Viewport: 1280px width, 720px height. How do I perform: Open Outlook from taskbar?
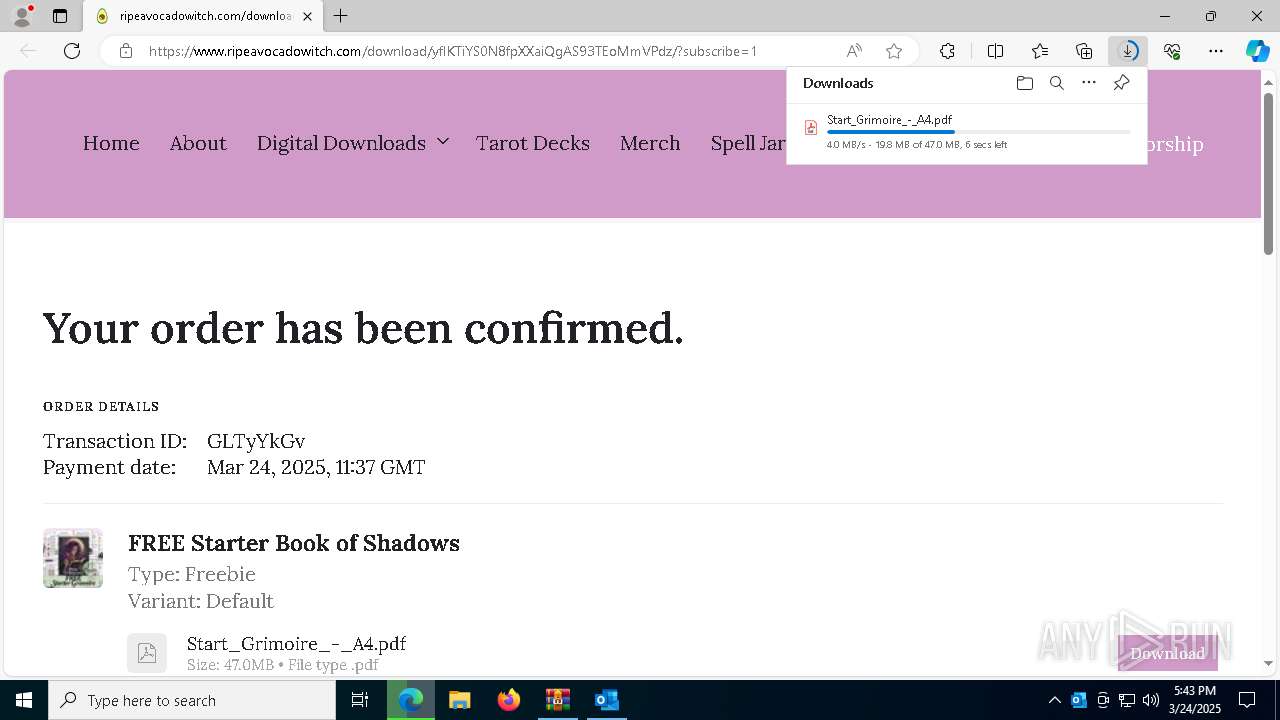pyautogui.click(x=606, y=700)
